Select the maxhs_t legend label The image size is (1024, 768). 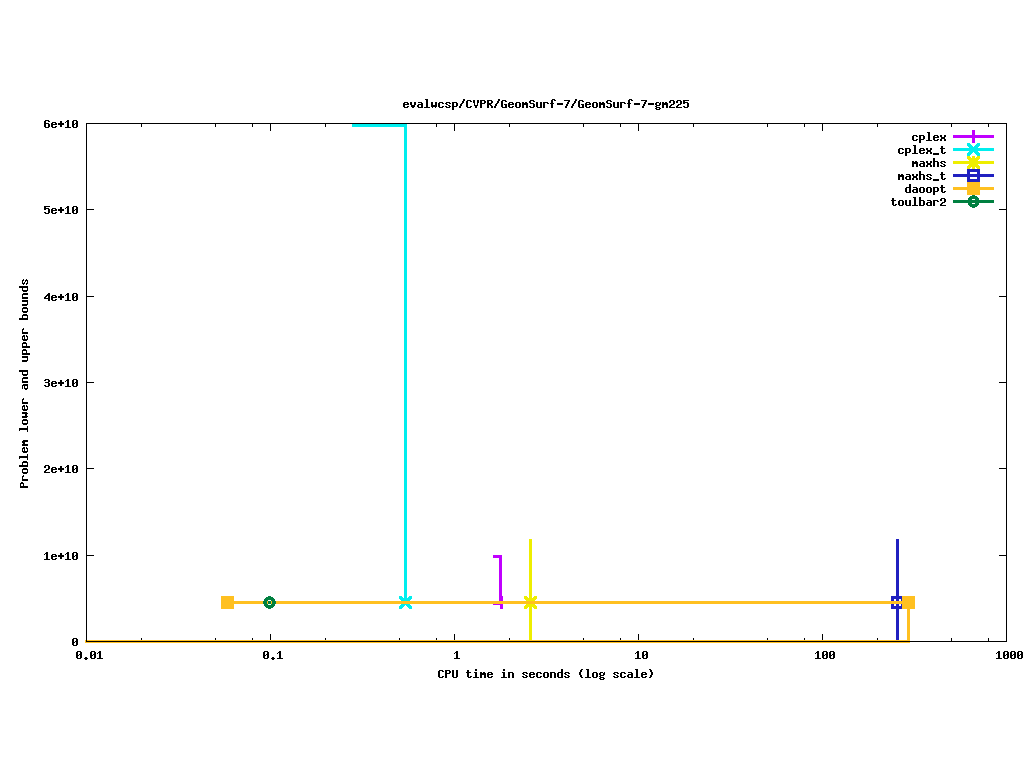921,176
